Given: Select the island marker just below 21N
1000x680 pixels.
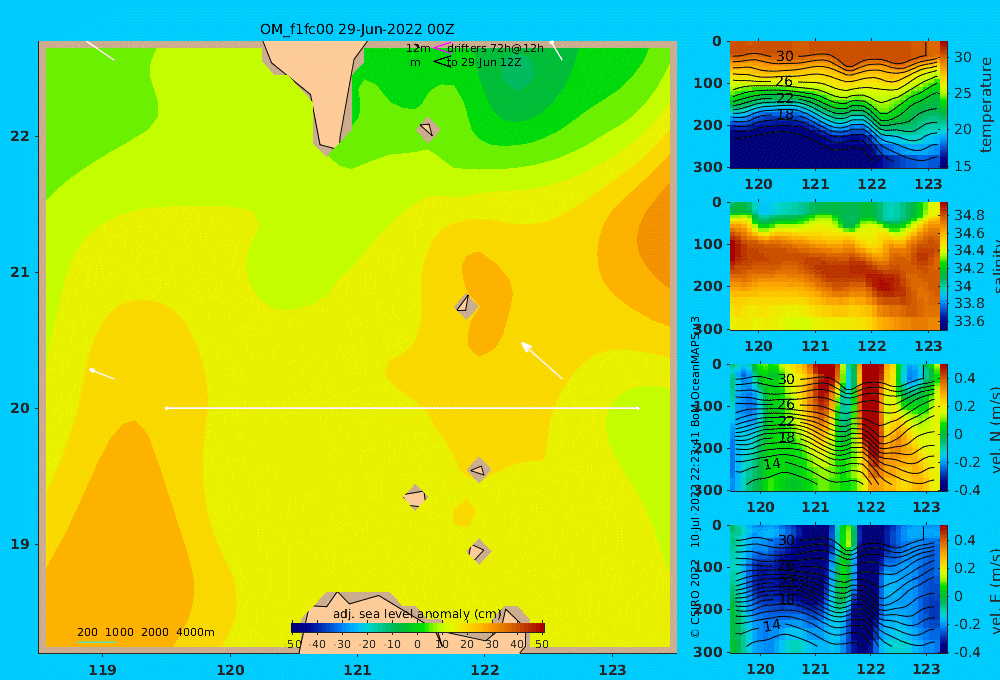Looking at the screenshot, I should click(466, 306).
